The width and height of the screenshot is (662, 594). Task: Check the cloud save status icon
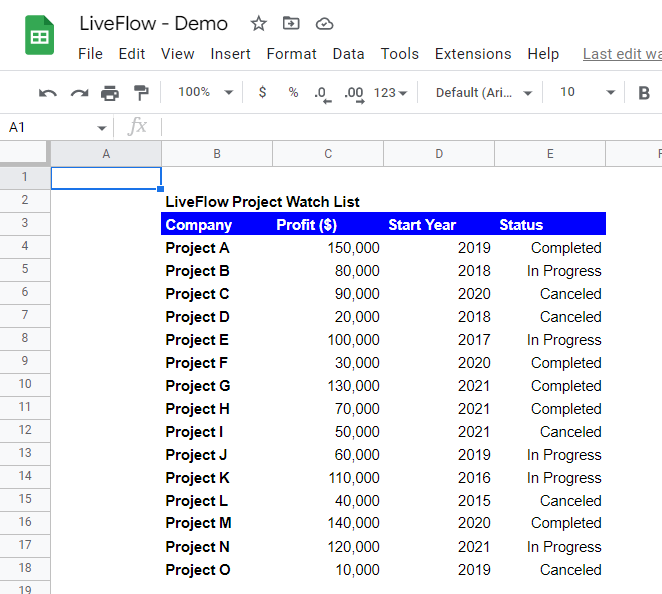[324, 24]
